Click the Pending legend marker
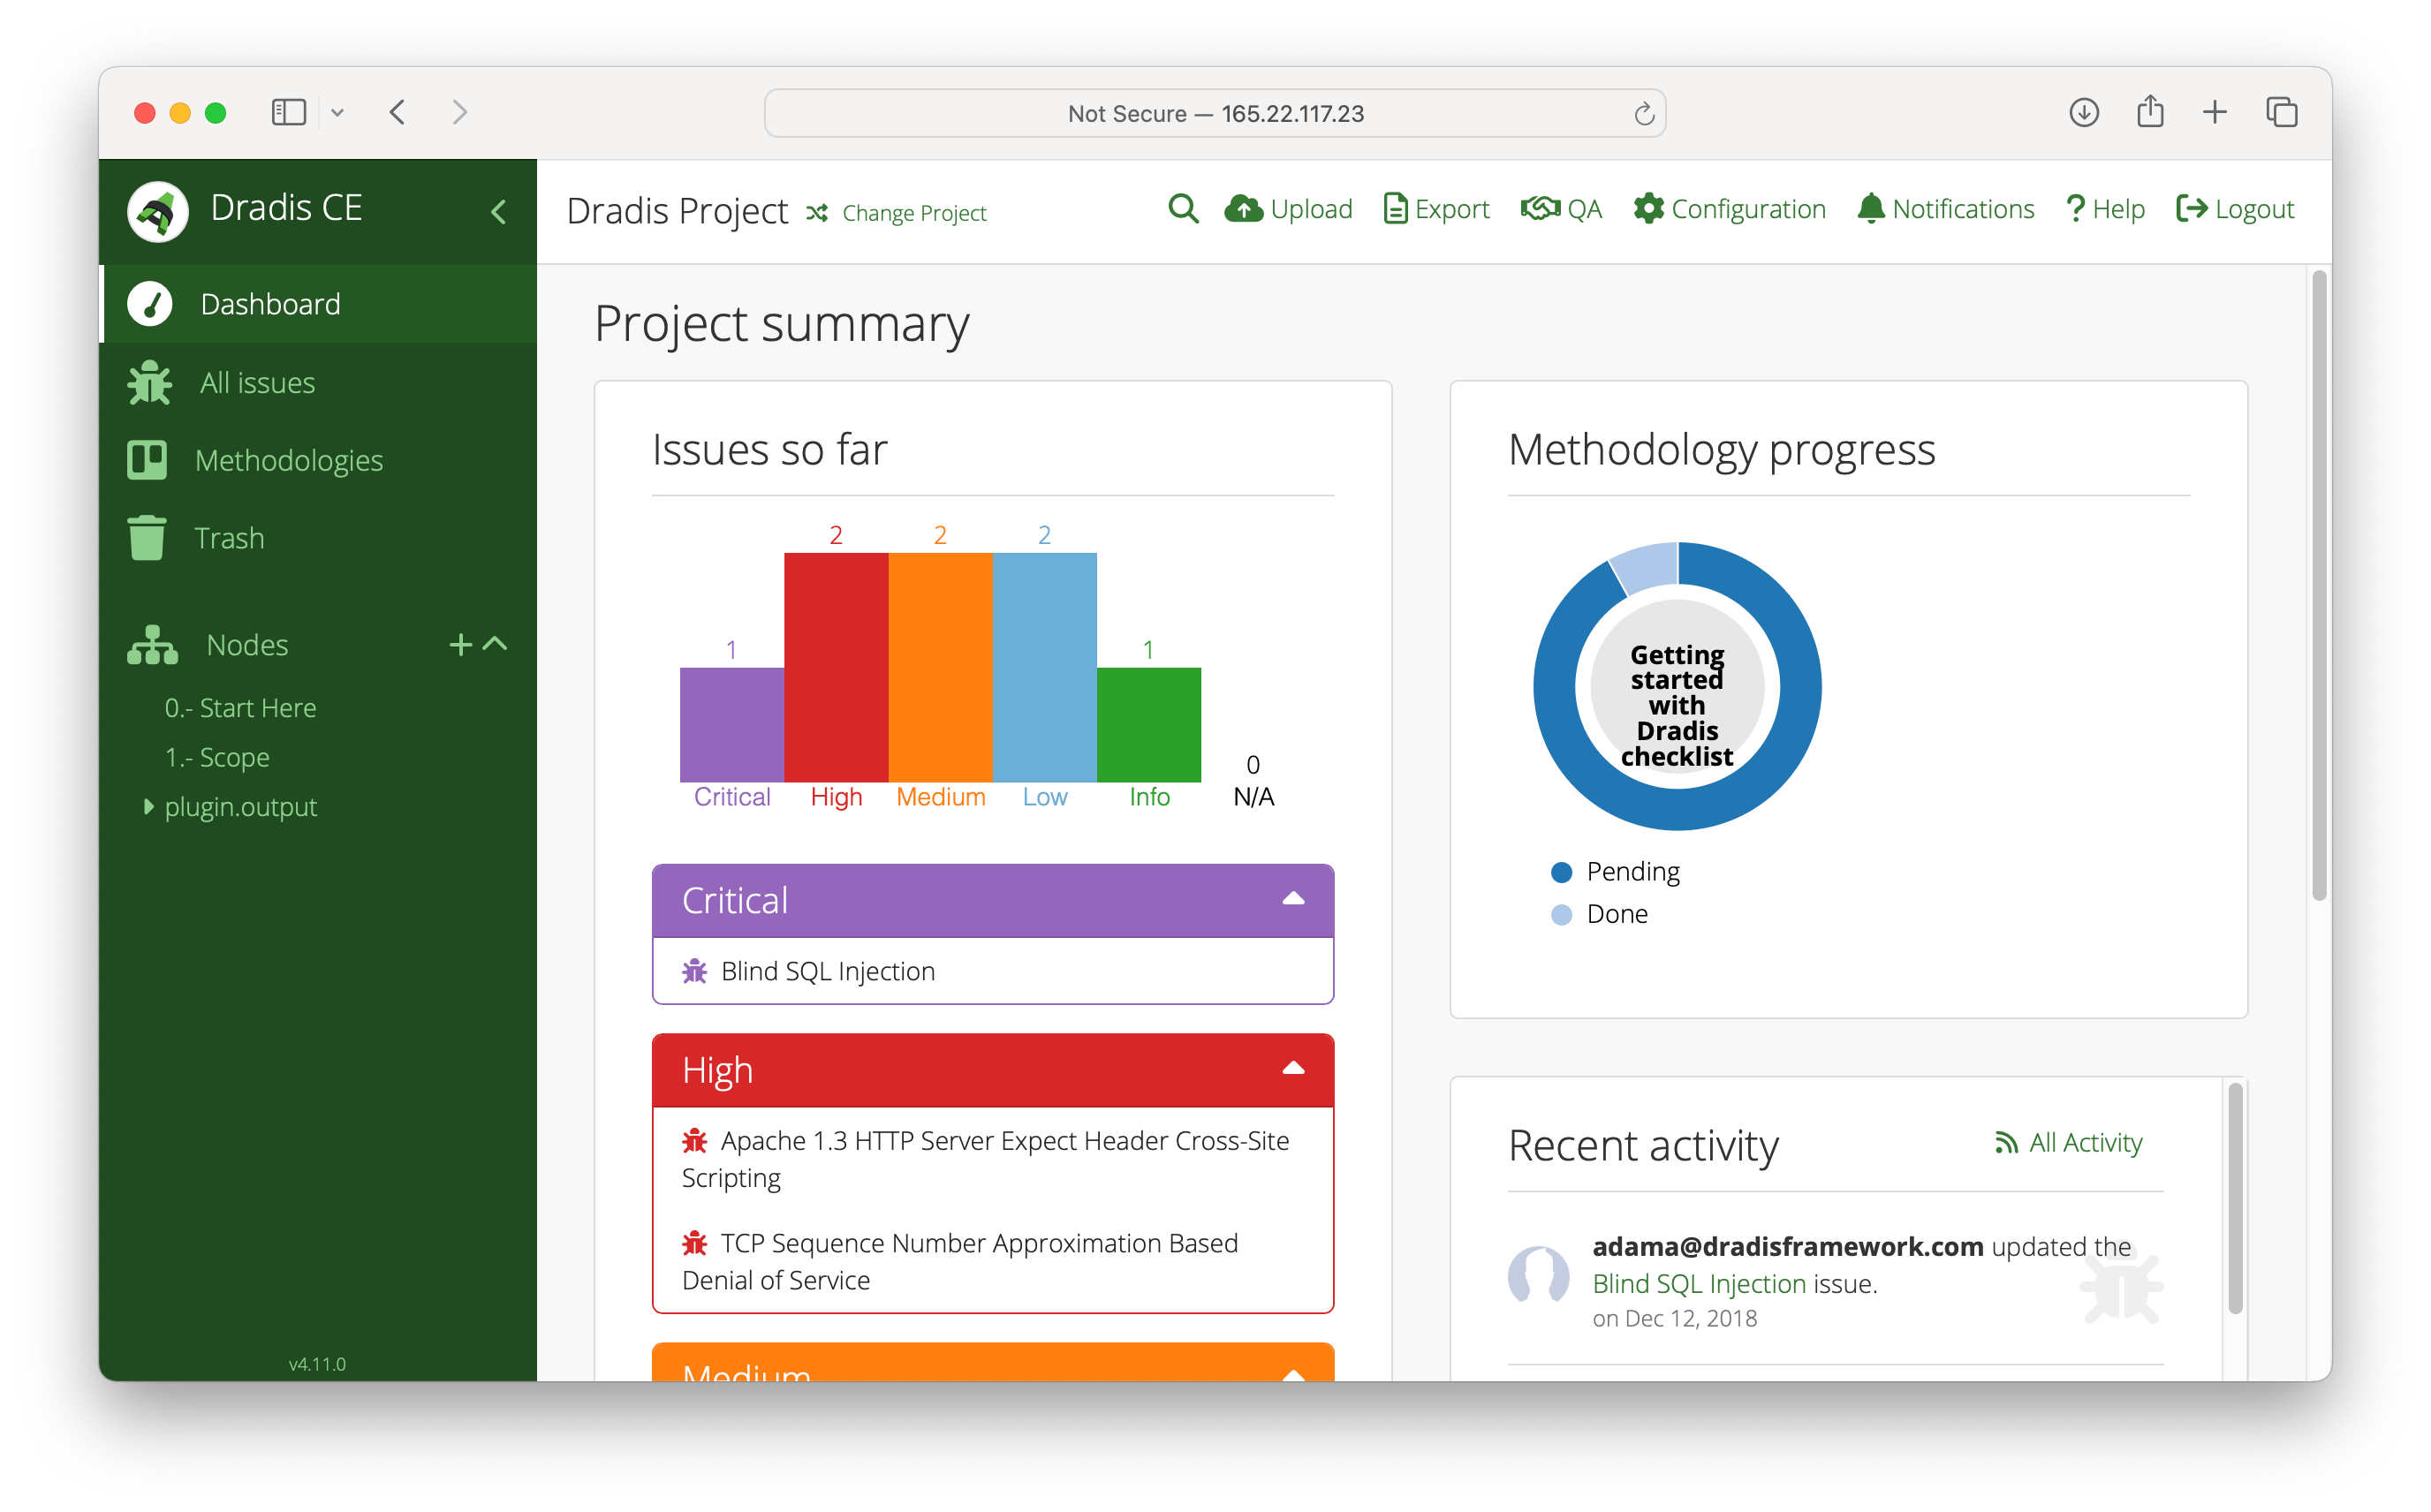Screen dimensions: 2431x1512 [x=1562, y=871]
